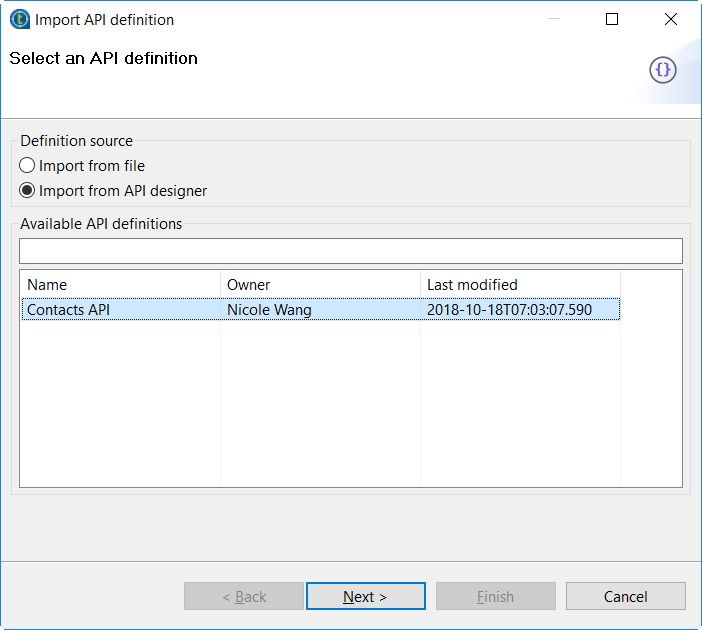Click the curly braces API definition icon
Screen dimensions: 702x630
[663, 69]
